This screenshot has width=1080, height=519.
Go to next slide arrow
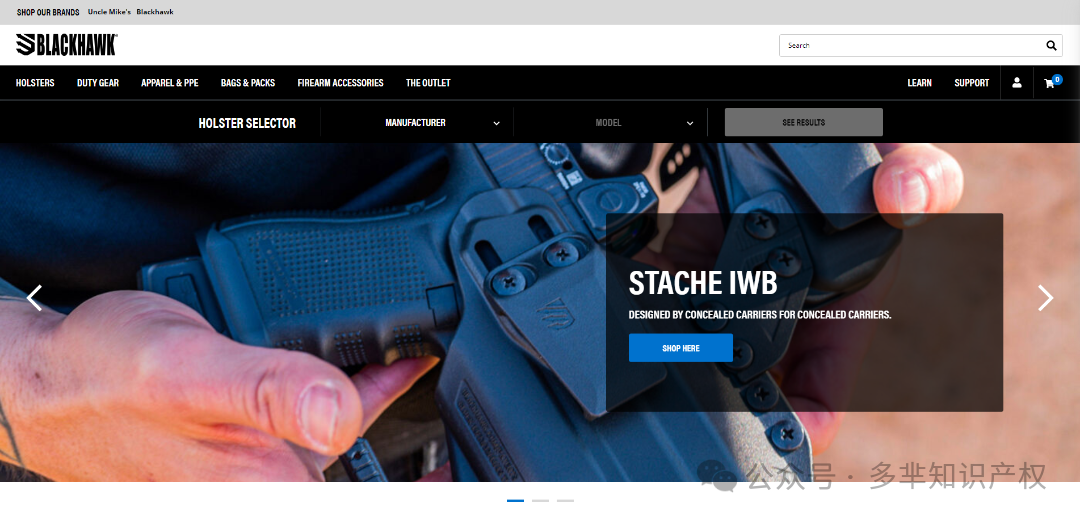click(1046, 297)
